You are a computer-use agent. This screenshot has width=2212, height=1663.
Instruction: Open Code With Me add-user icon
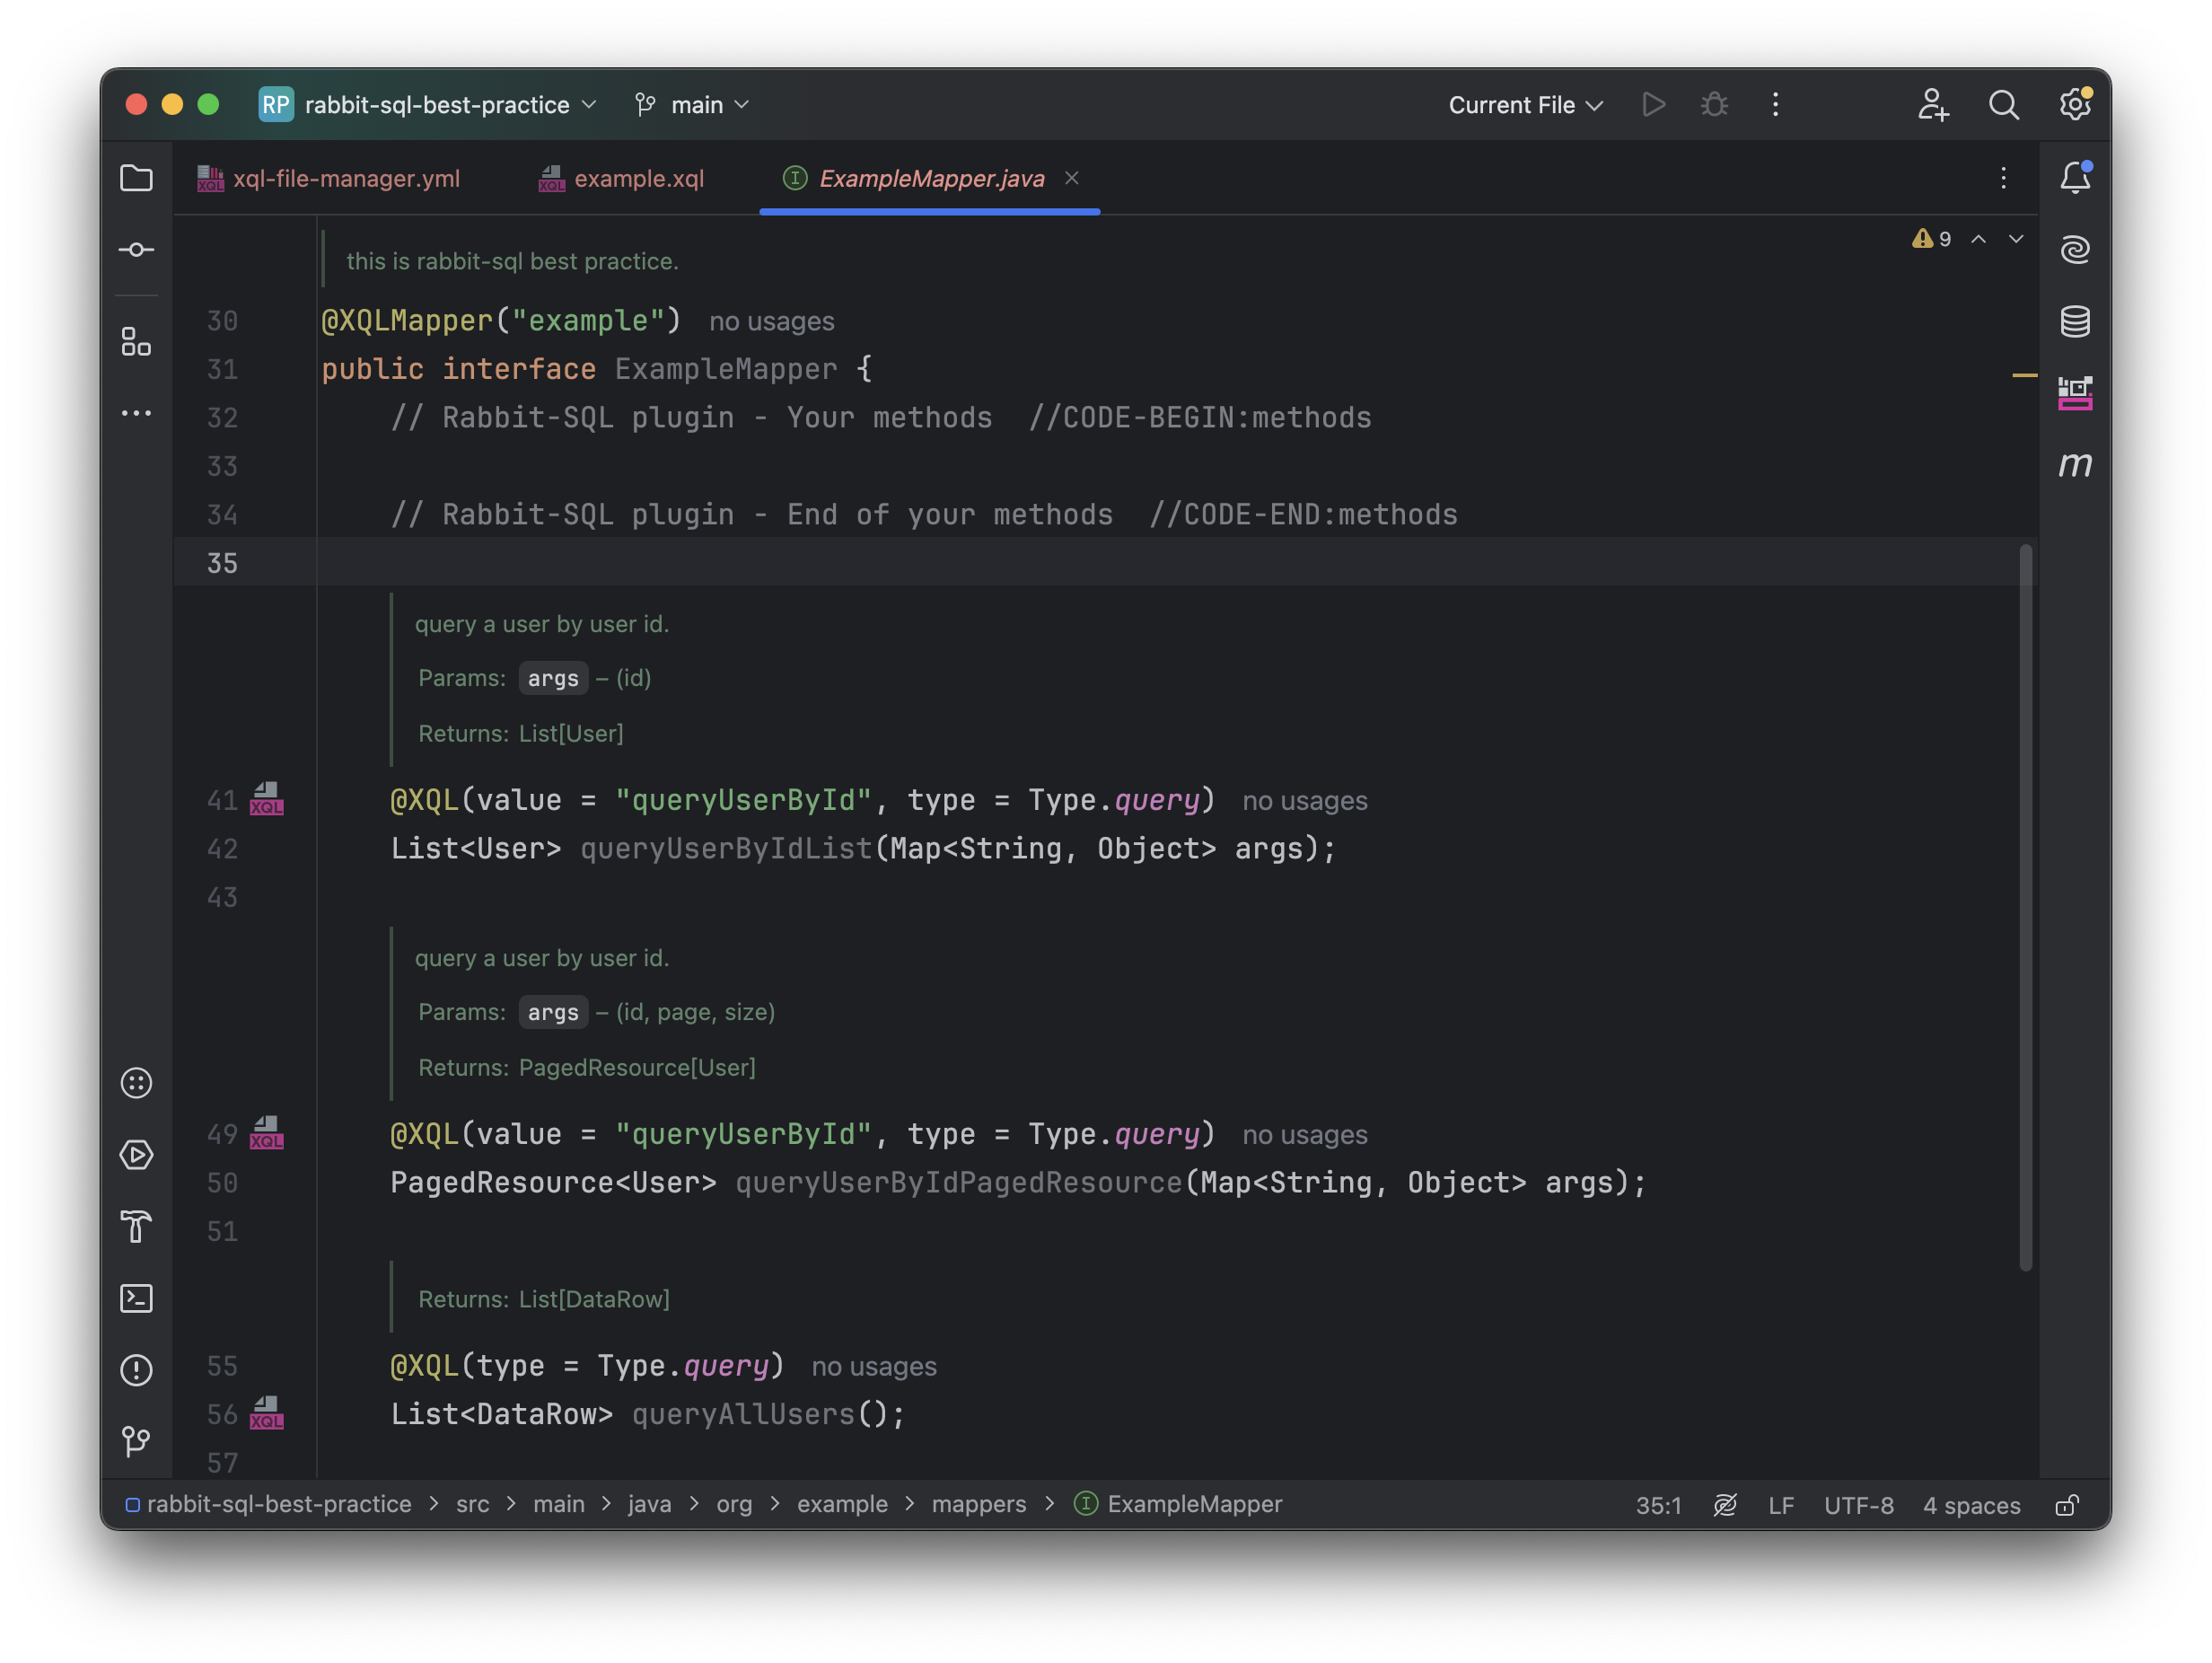(x=1933, y=105)
